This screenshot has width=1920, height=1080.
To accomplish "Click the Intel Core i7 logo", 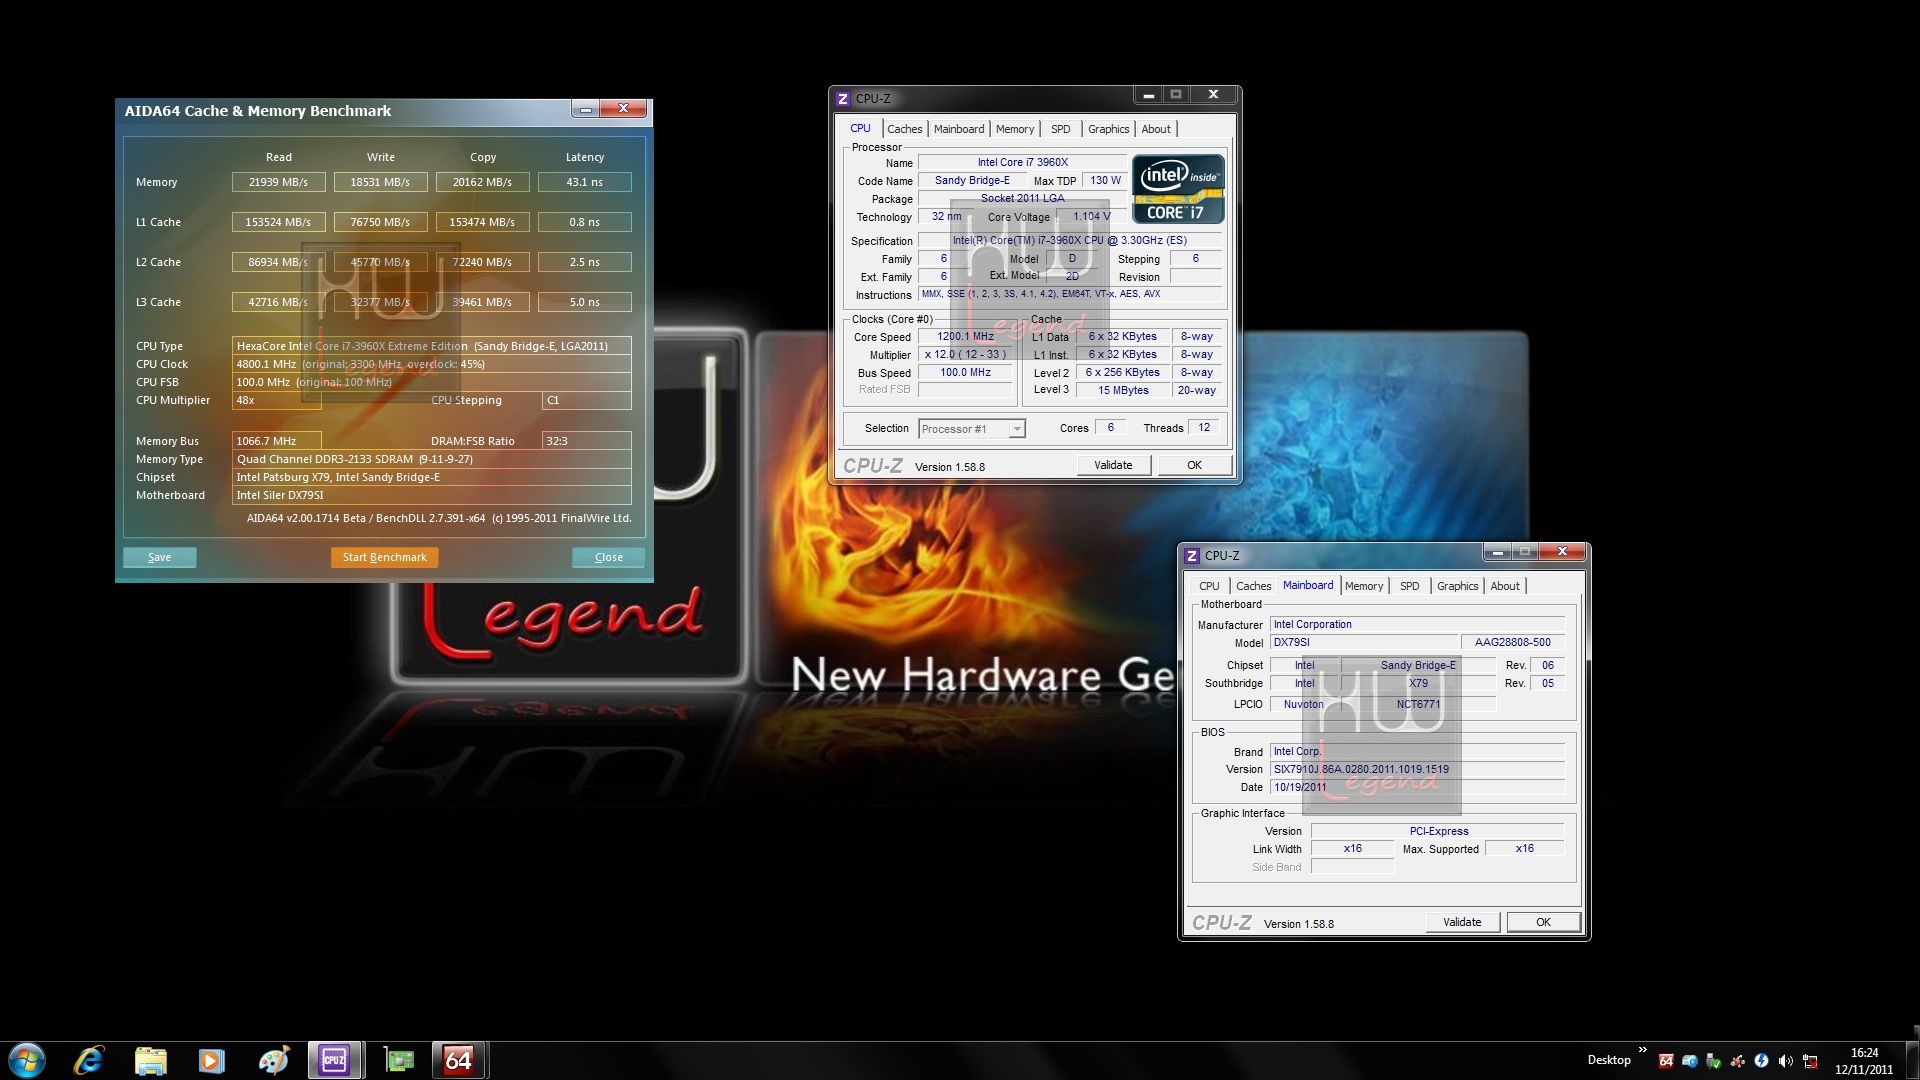I will click(1178, 189).
